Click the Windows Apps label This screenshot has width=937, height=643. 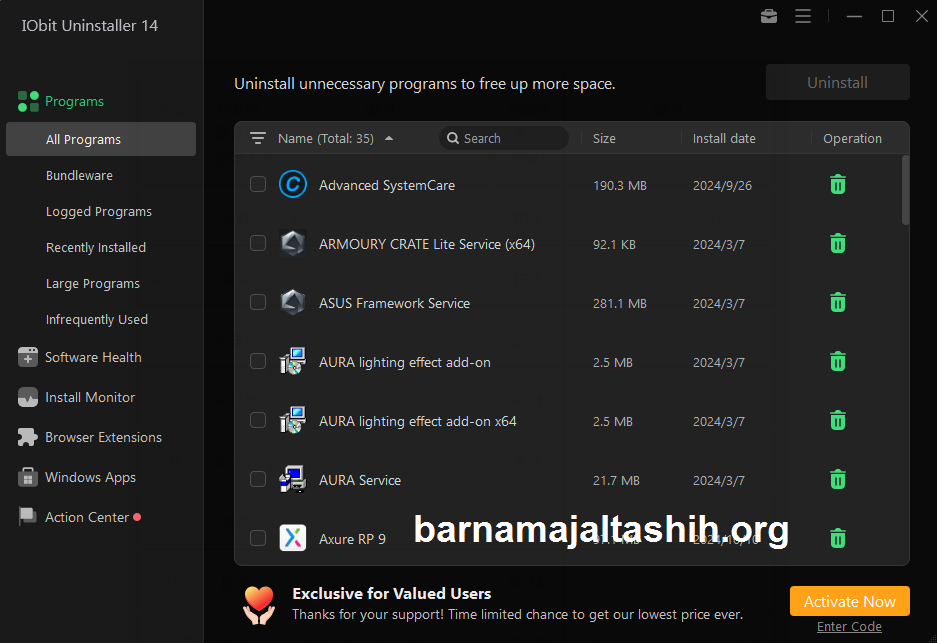point(90,477)
